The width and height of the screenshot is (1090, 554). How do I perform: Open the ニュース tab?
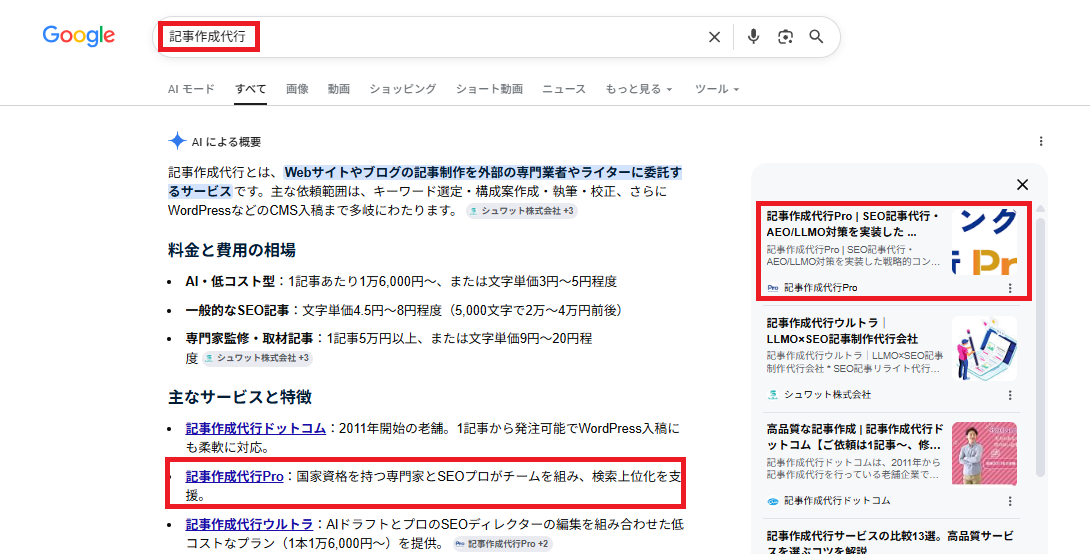[564, 89]
